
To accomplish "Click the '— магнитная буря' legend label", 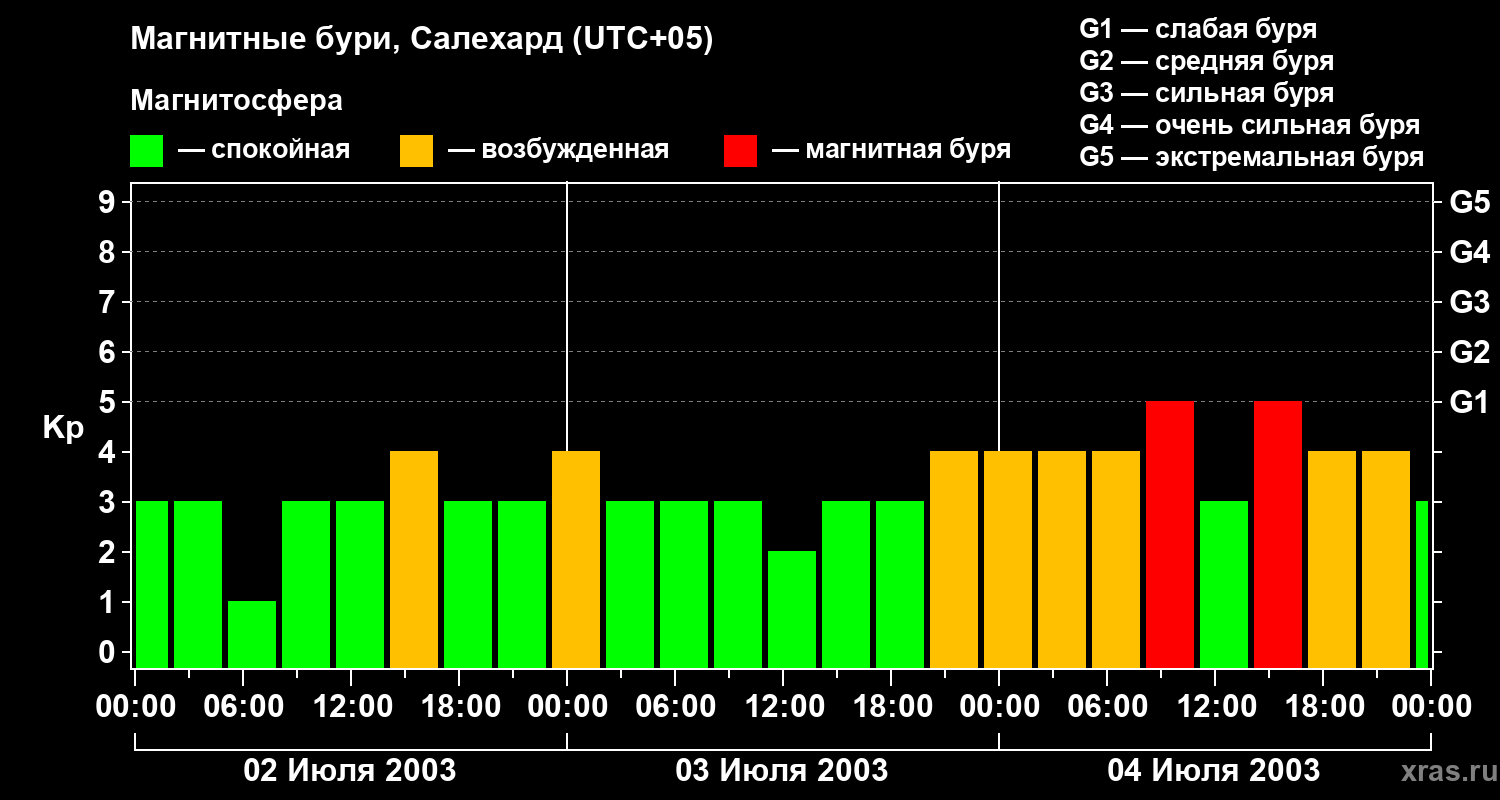I will pos(891,150).
